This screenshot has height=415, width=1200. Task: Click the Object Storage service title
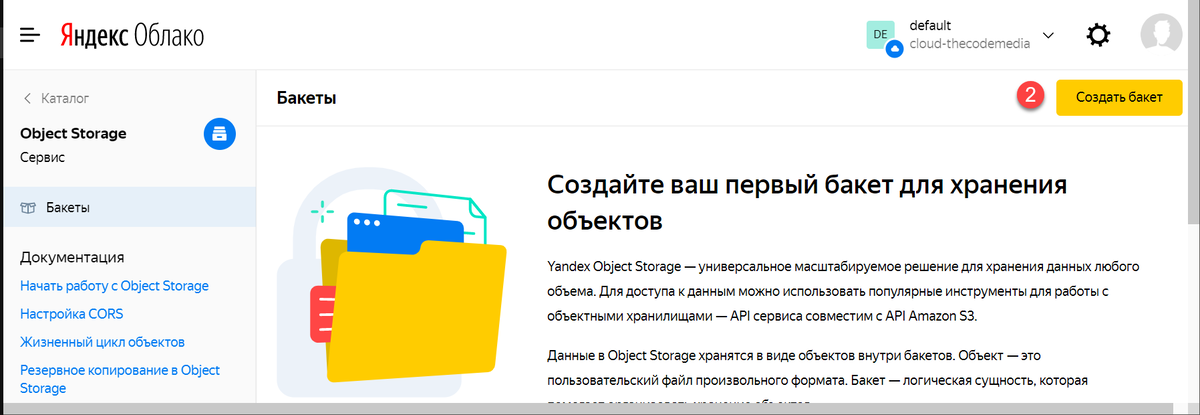point(73,133)
